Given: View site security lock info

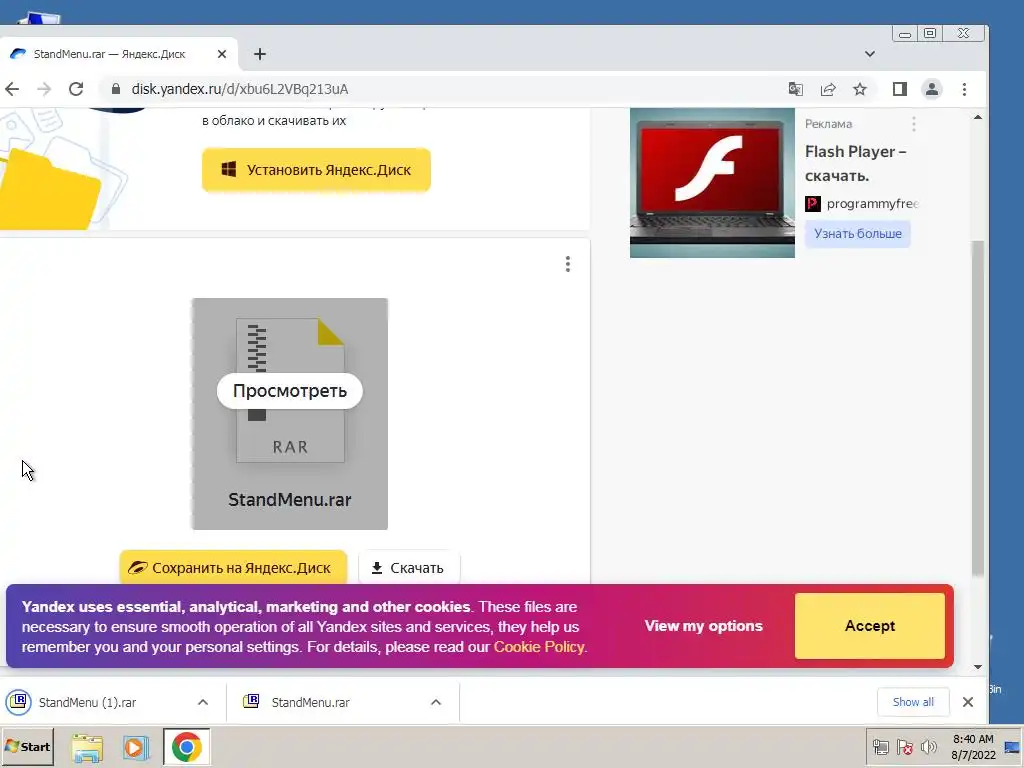Looking at the screenshot, I should pyautogui.click(x=116, y=89).
